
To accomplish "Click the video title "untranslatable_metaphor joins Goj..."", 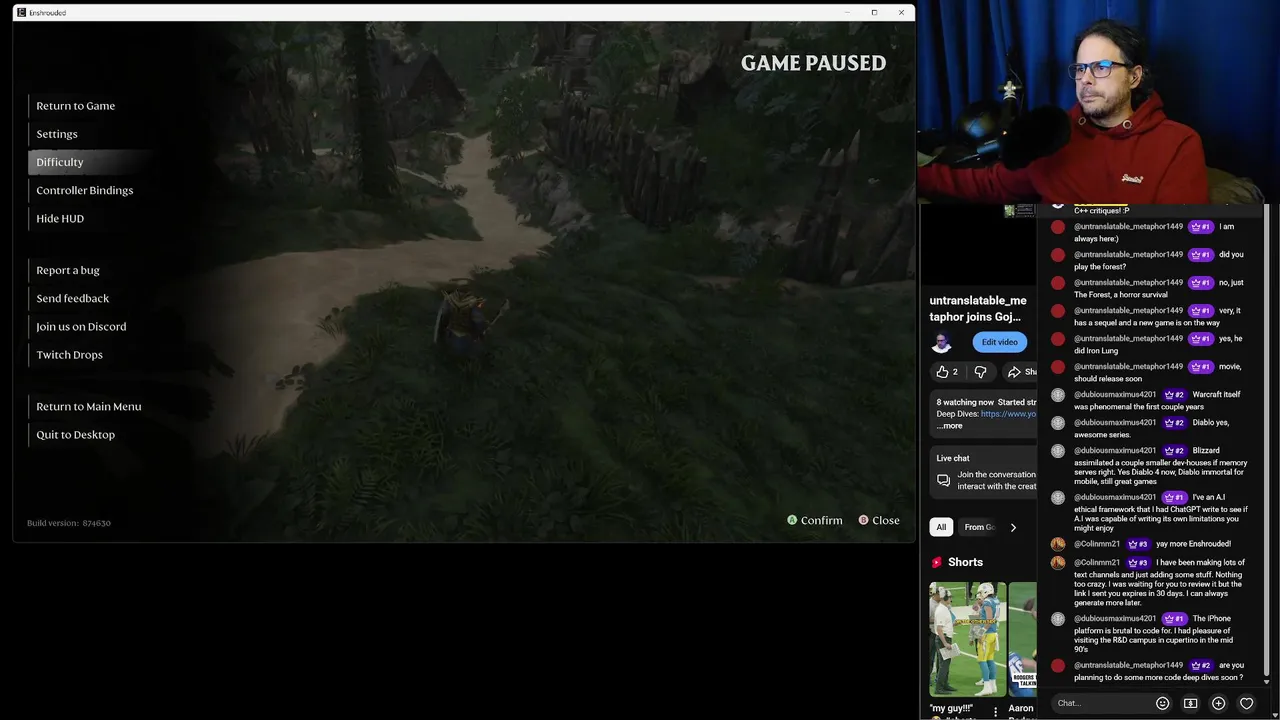I will pyautogui.click(x=978, y=308).
